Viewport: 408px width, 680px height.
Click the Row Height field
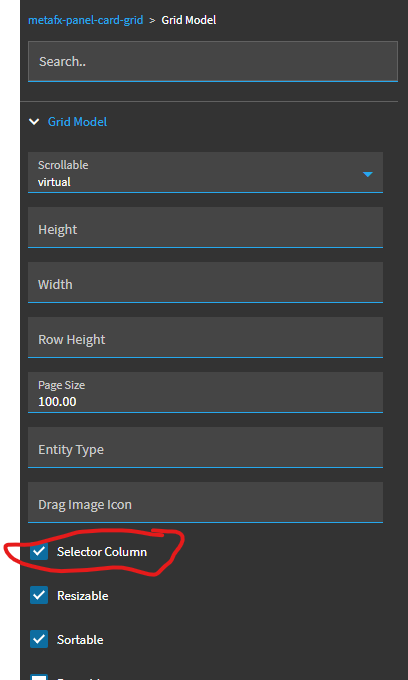pos(205,337)
